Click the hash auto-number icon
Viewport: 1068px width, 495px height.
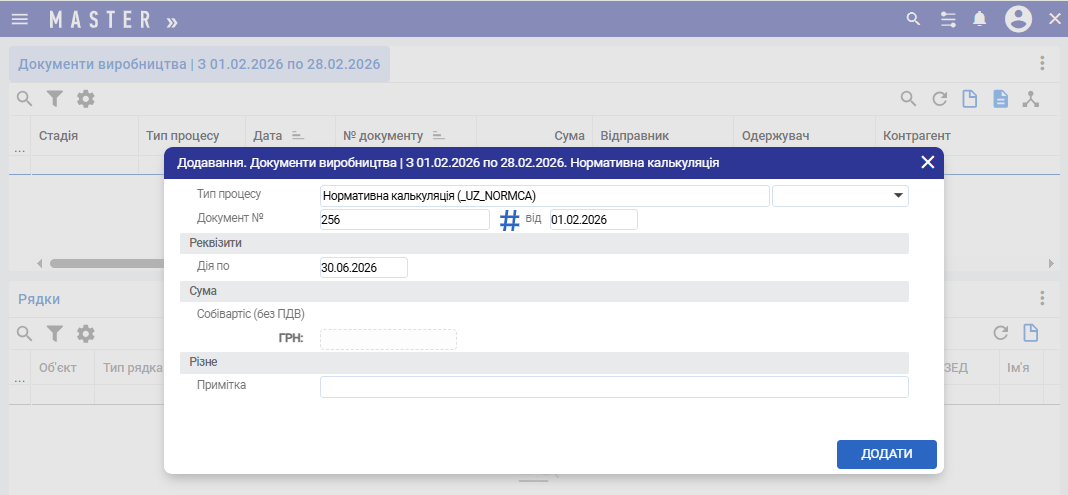coord(510,221)
